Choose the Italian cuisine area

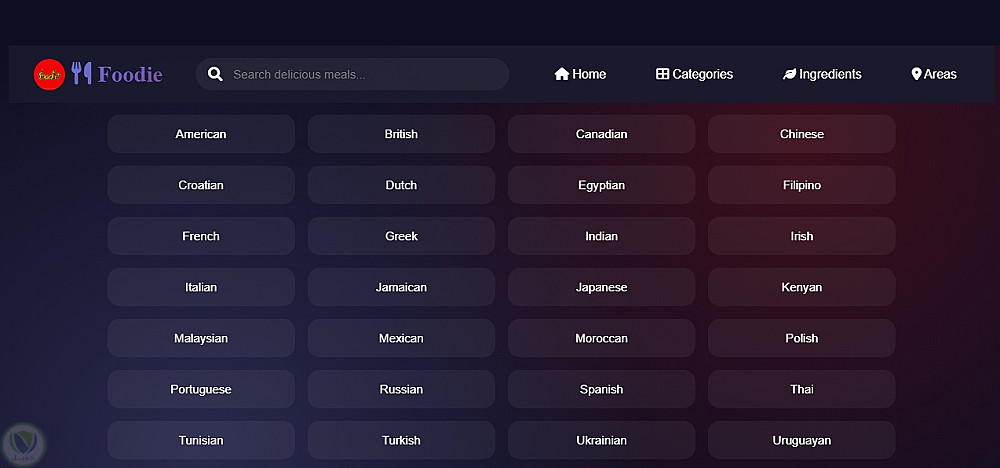201,287
